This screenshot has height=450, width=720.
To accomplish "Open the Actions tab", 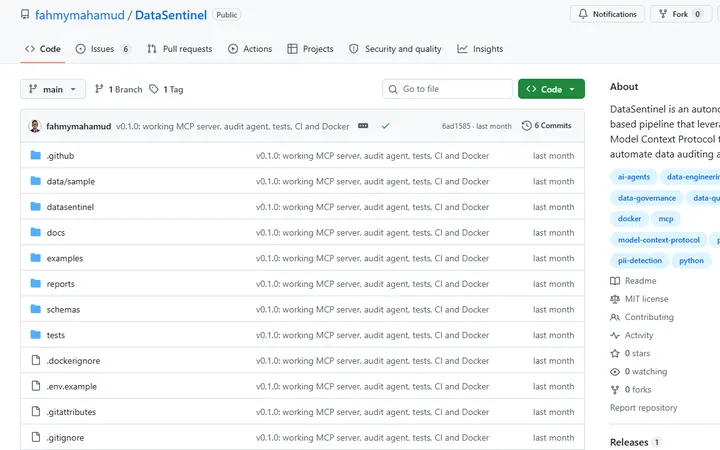I will click(x=250, y=49).
